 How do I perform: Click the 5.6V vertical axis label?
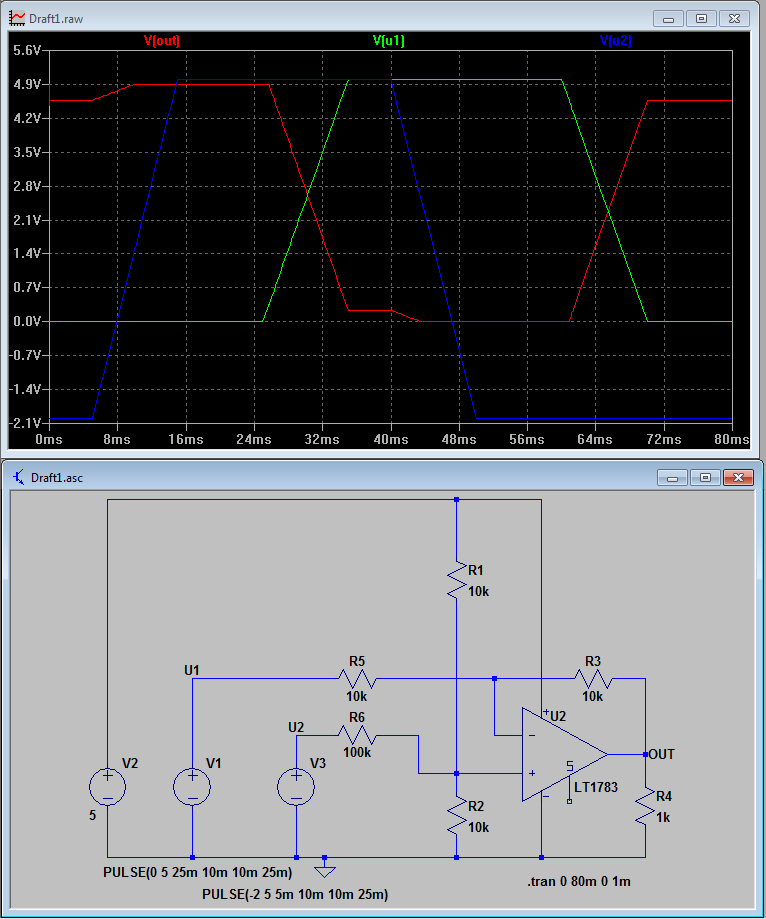tap(27, 50)
